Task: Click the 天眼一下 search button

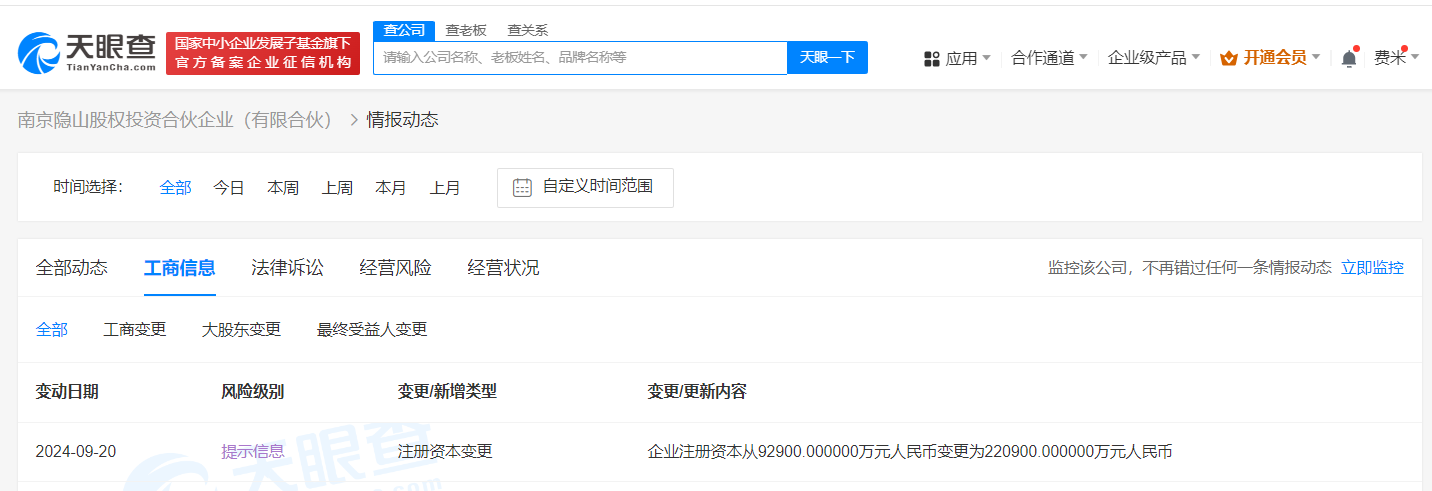Action: [827, 58]
